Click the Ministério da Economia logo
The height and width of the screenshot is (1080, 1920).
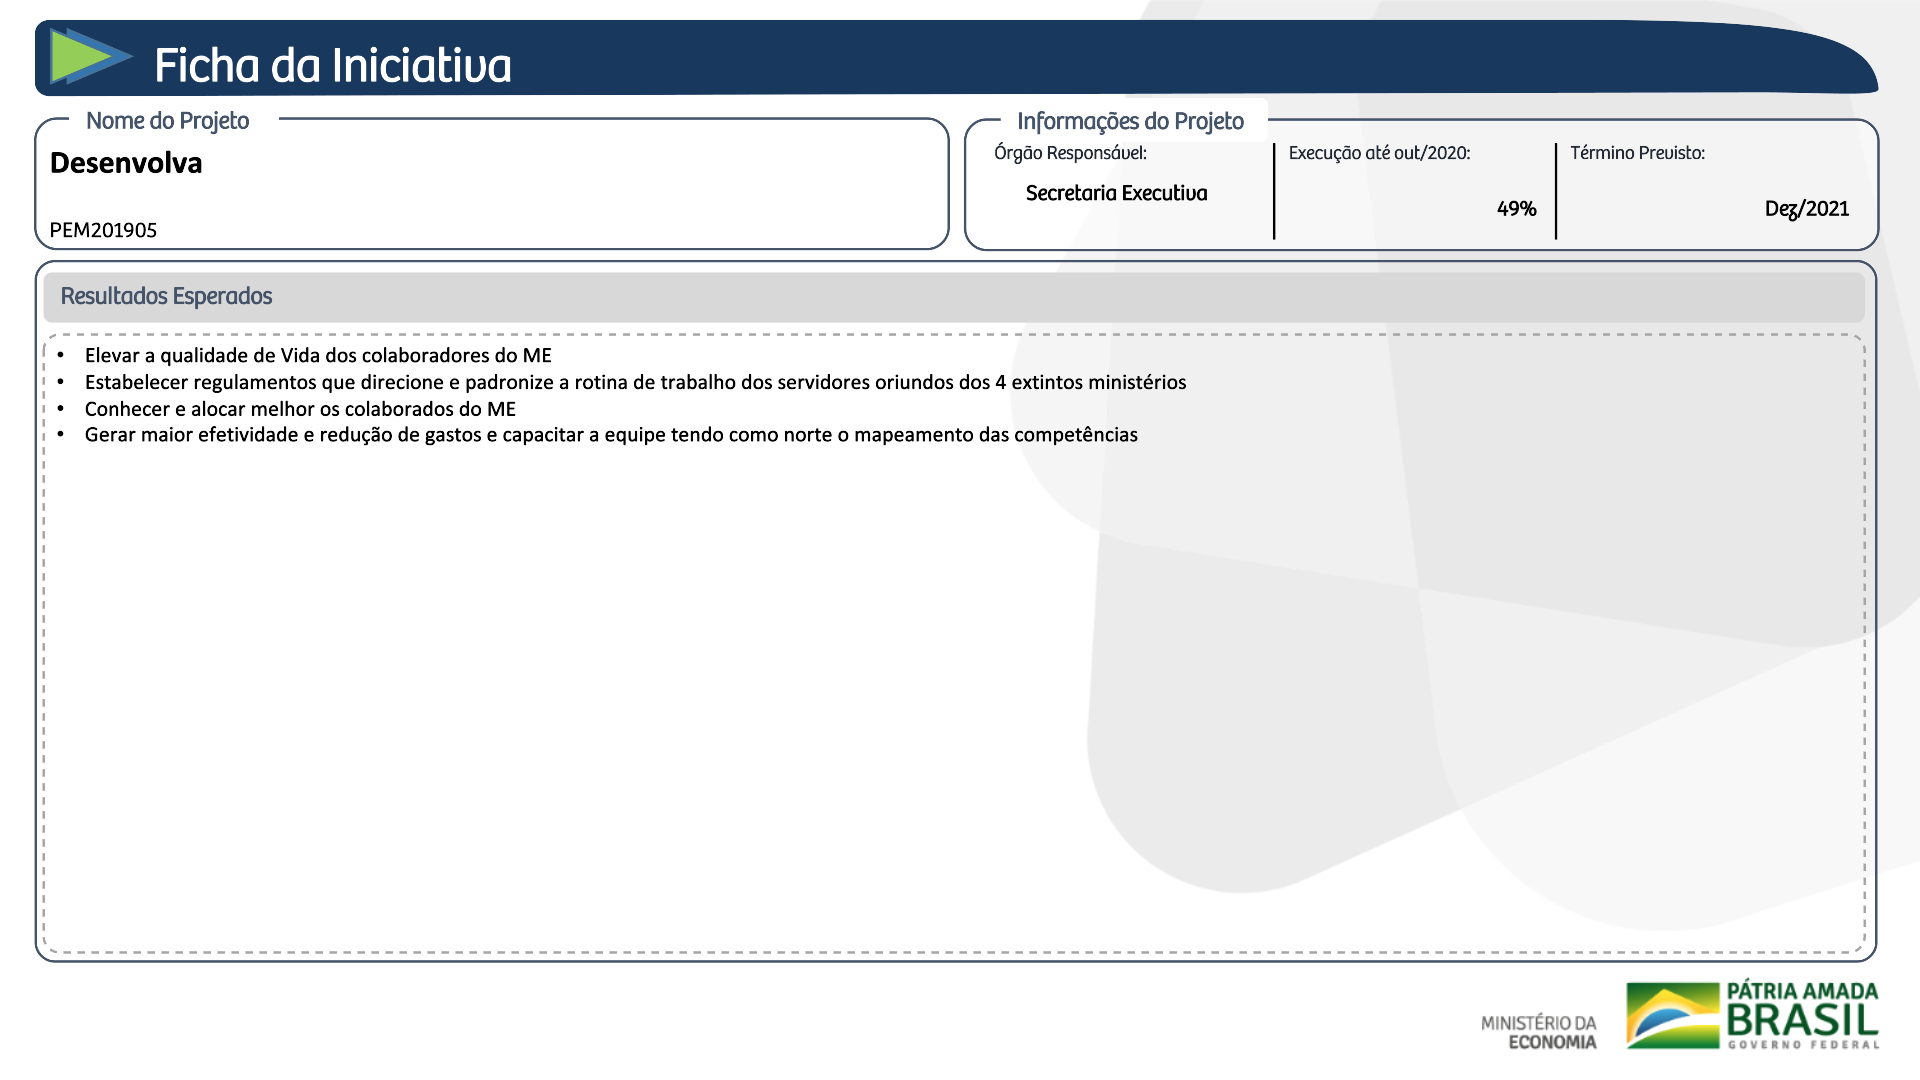tap(1539, 1032)
